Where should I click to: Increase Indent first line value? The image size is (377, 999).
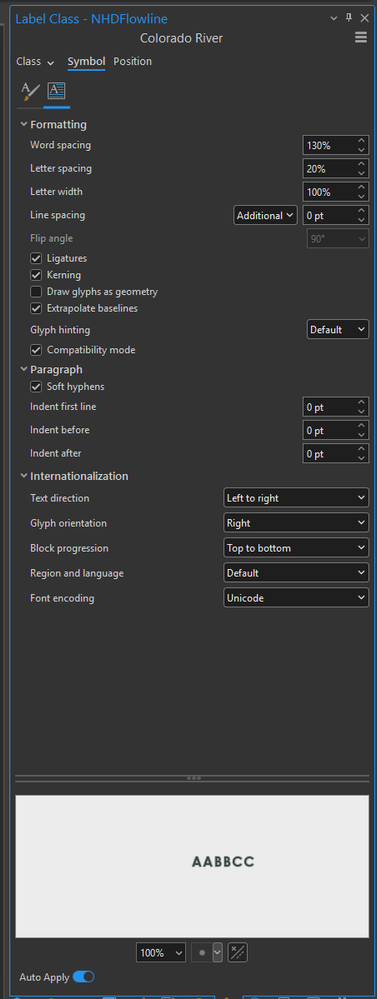361,402
